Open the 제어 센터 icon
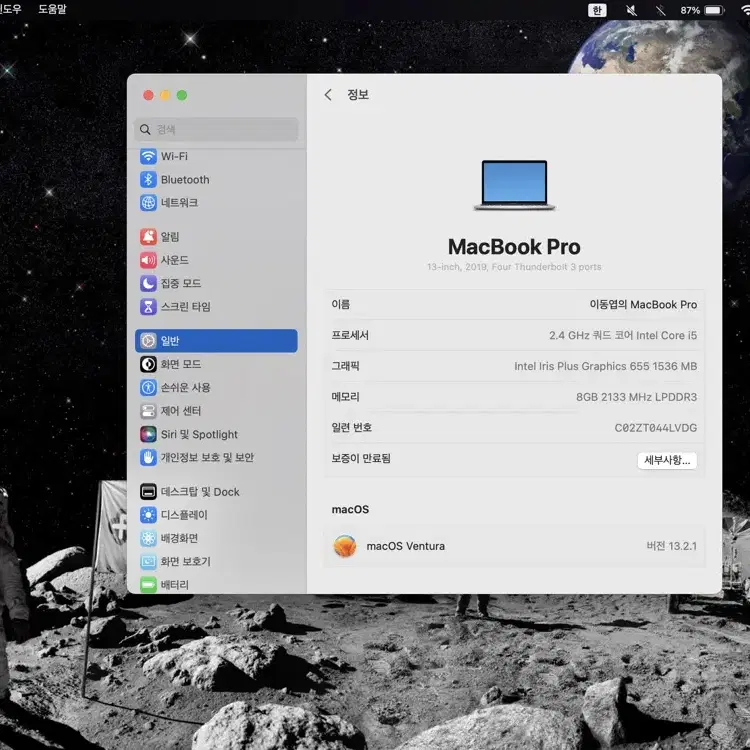 [148, 411]
